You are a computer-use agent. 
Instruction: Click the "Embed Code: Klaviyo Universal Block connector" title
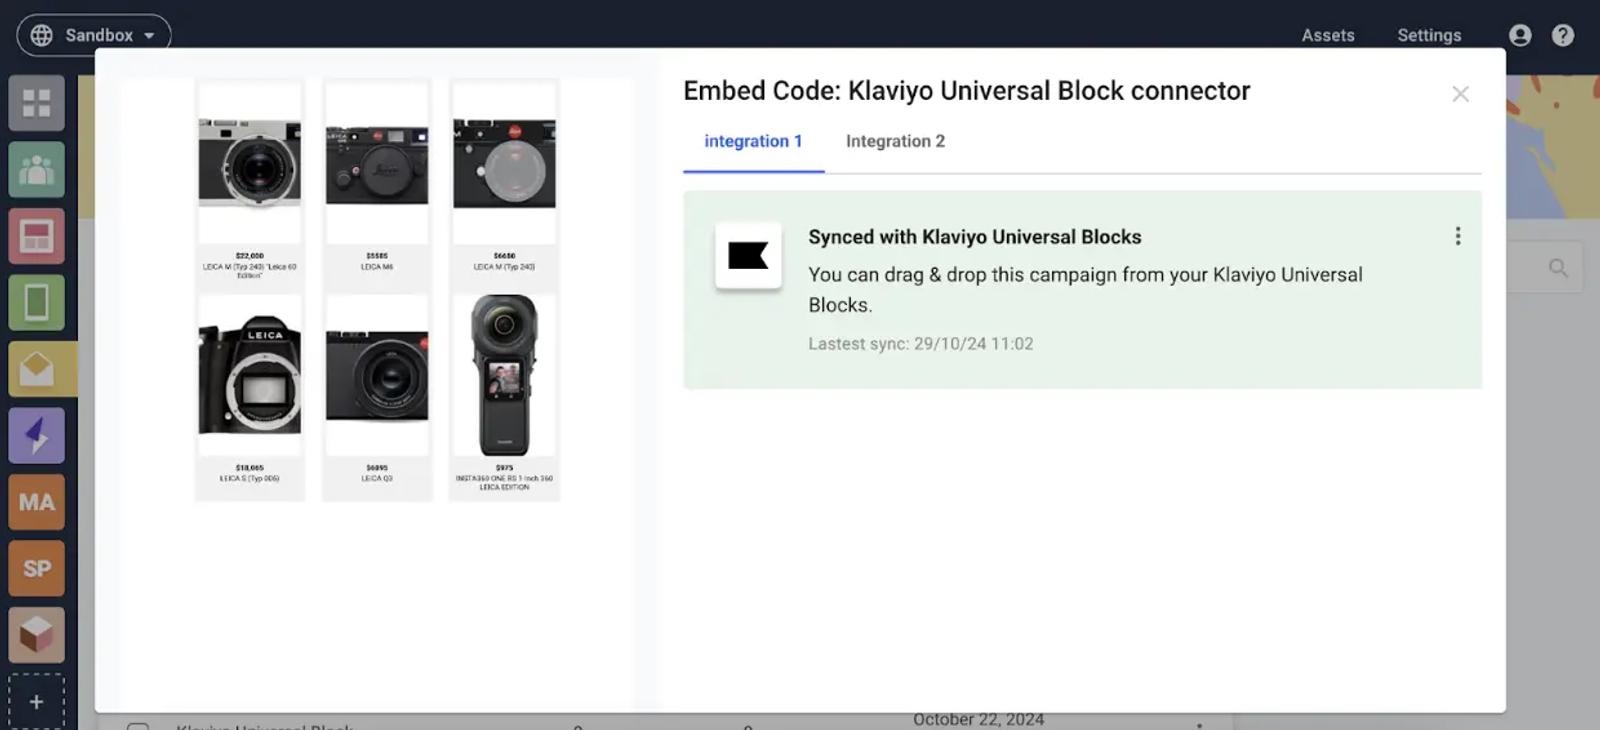pos(967,91)
